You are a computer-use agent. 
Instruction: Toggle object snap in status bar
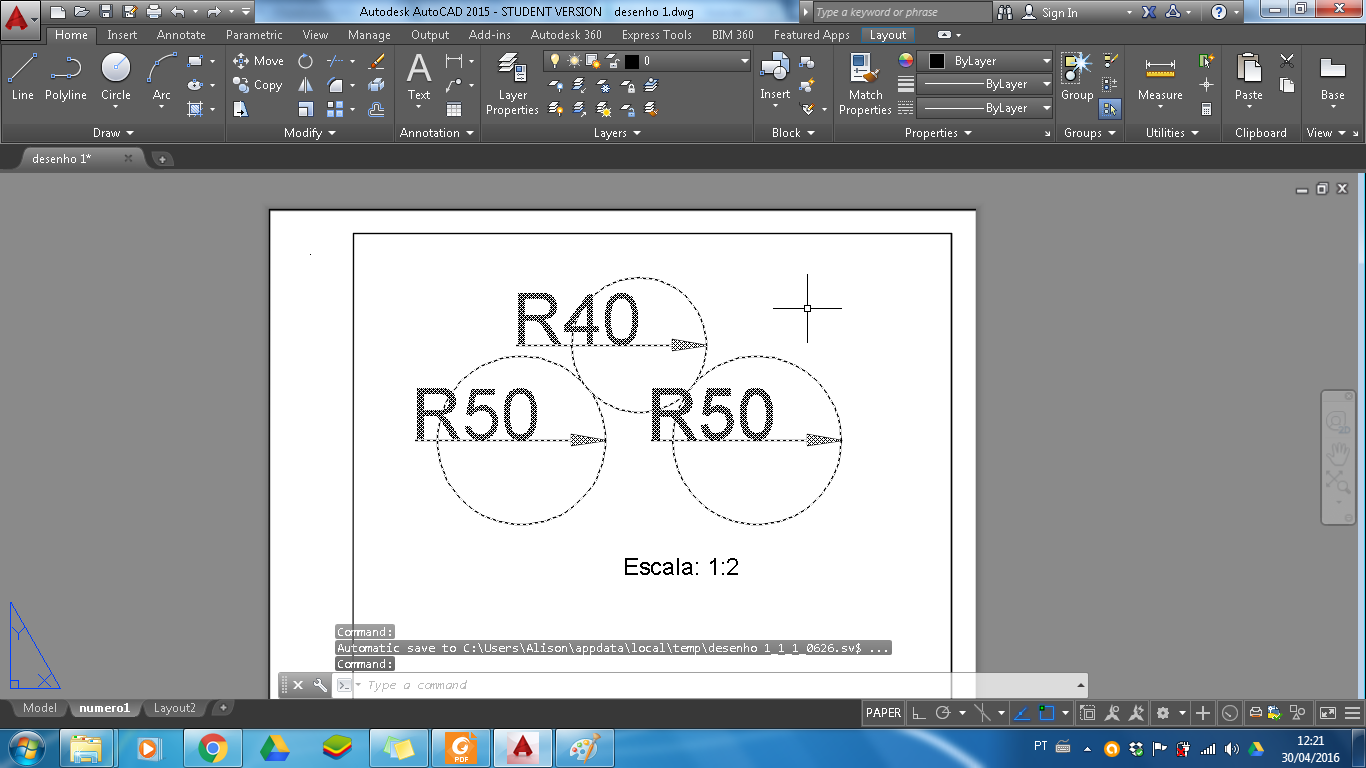(x=983, y=713)
